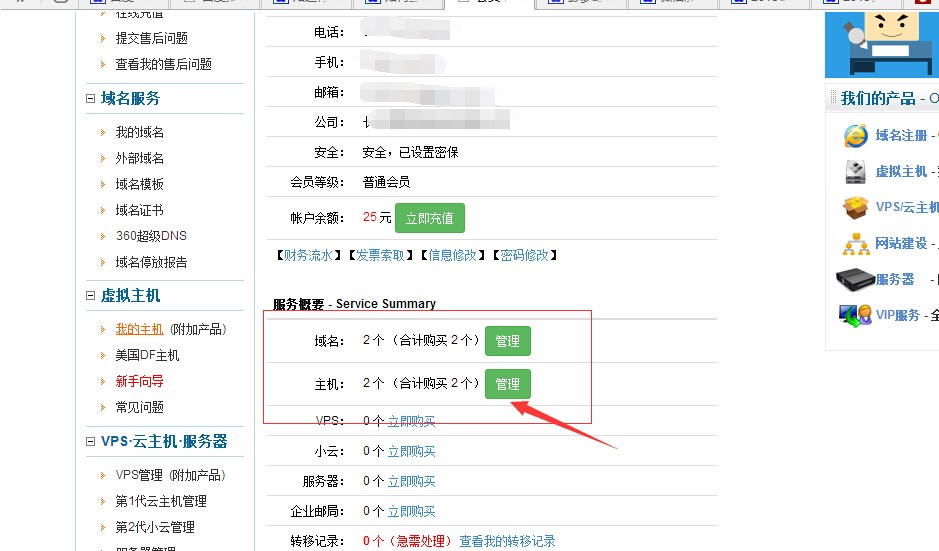Click 管理 button next to 域名
939x551 pixels.
coord(507,341)
